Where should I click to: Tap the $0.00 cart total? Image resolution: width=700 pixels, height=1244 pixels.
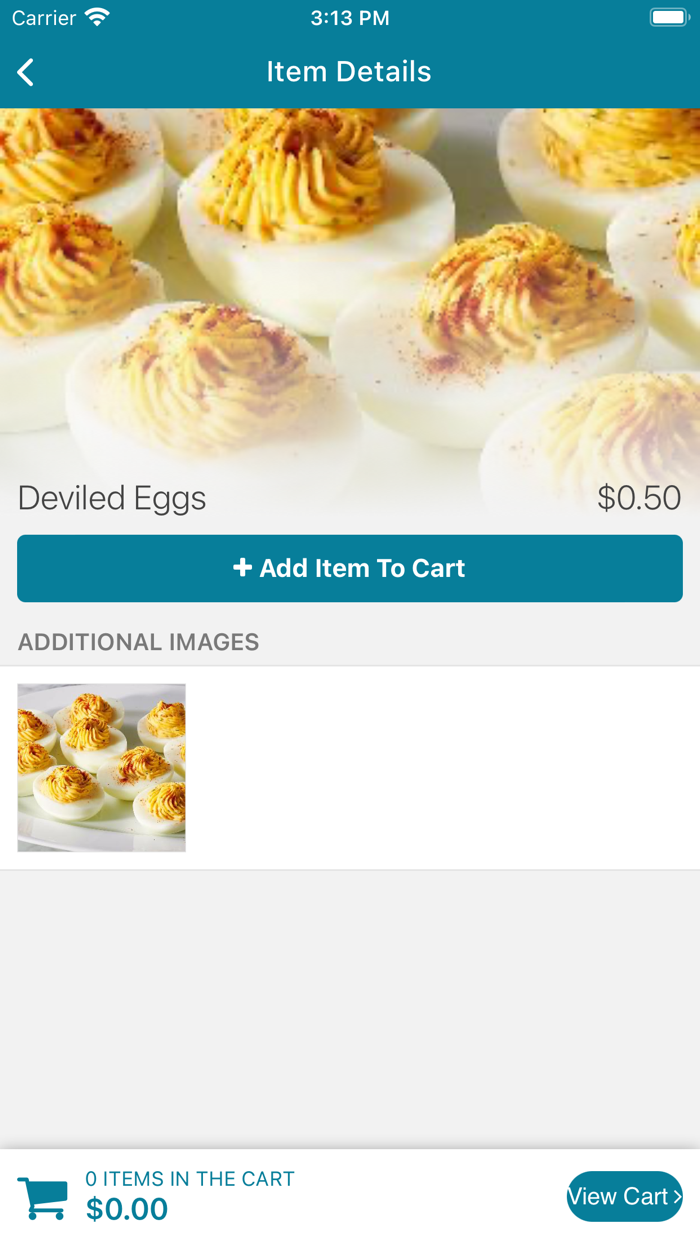click(x=127, y=1210)
